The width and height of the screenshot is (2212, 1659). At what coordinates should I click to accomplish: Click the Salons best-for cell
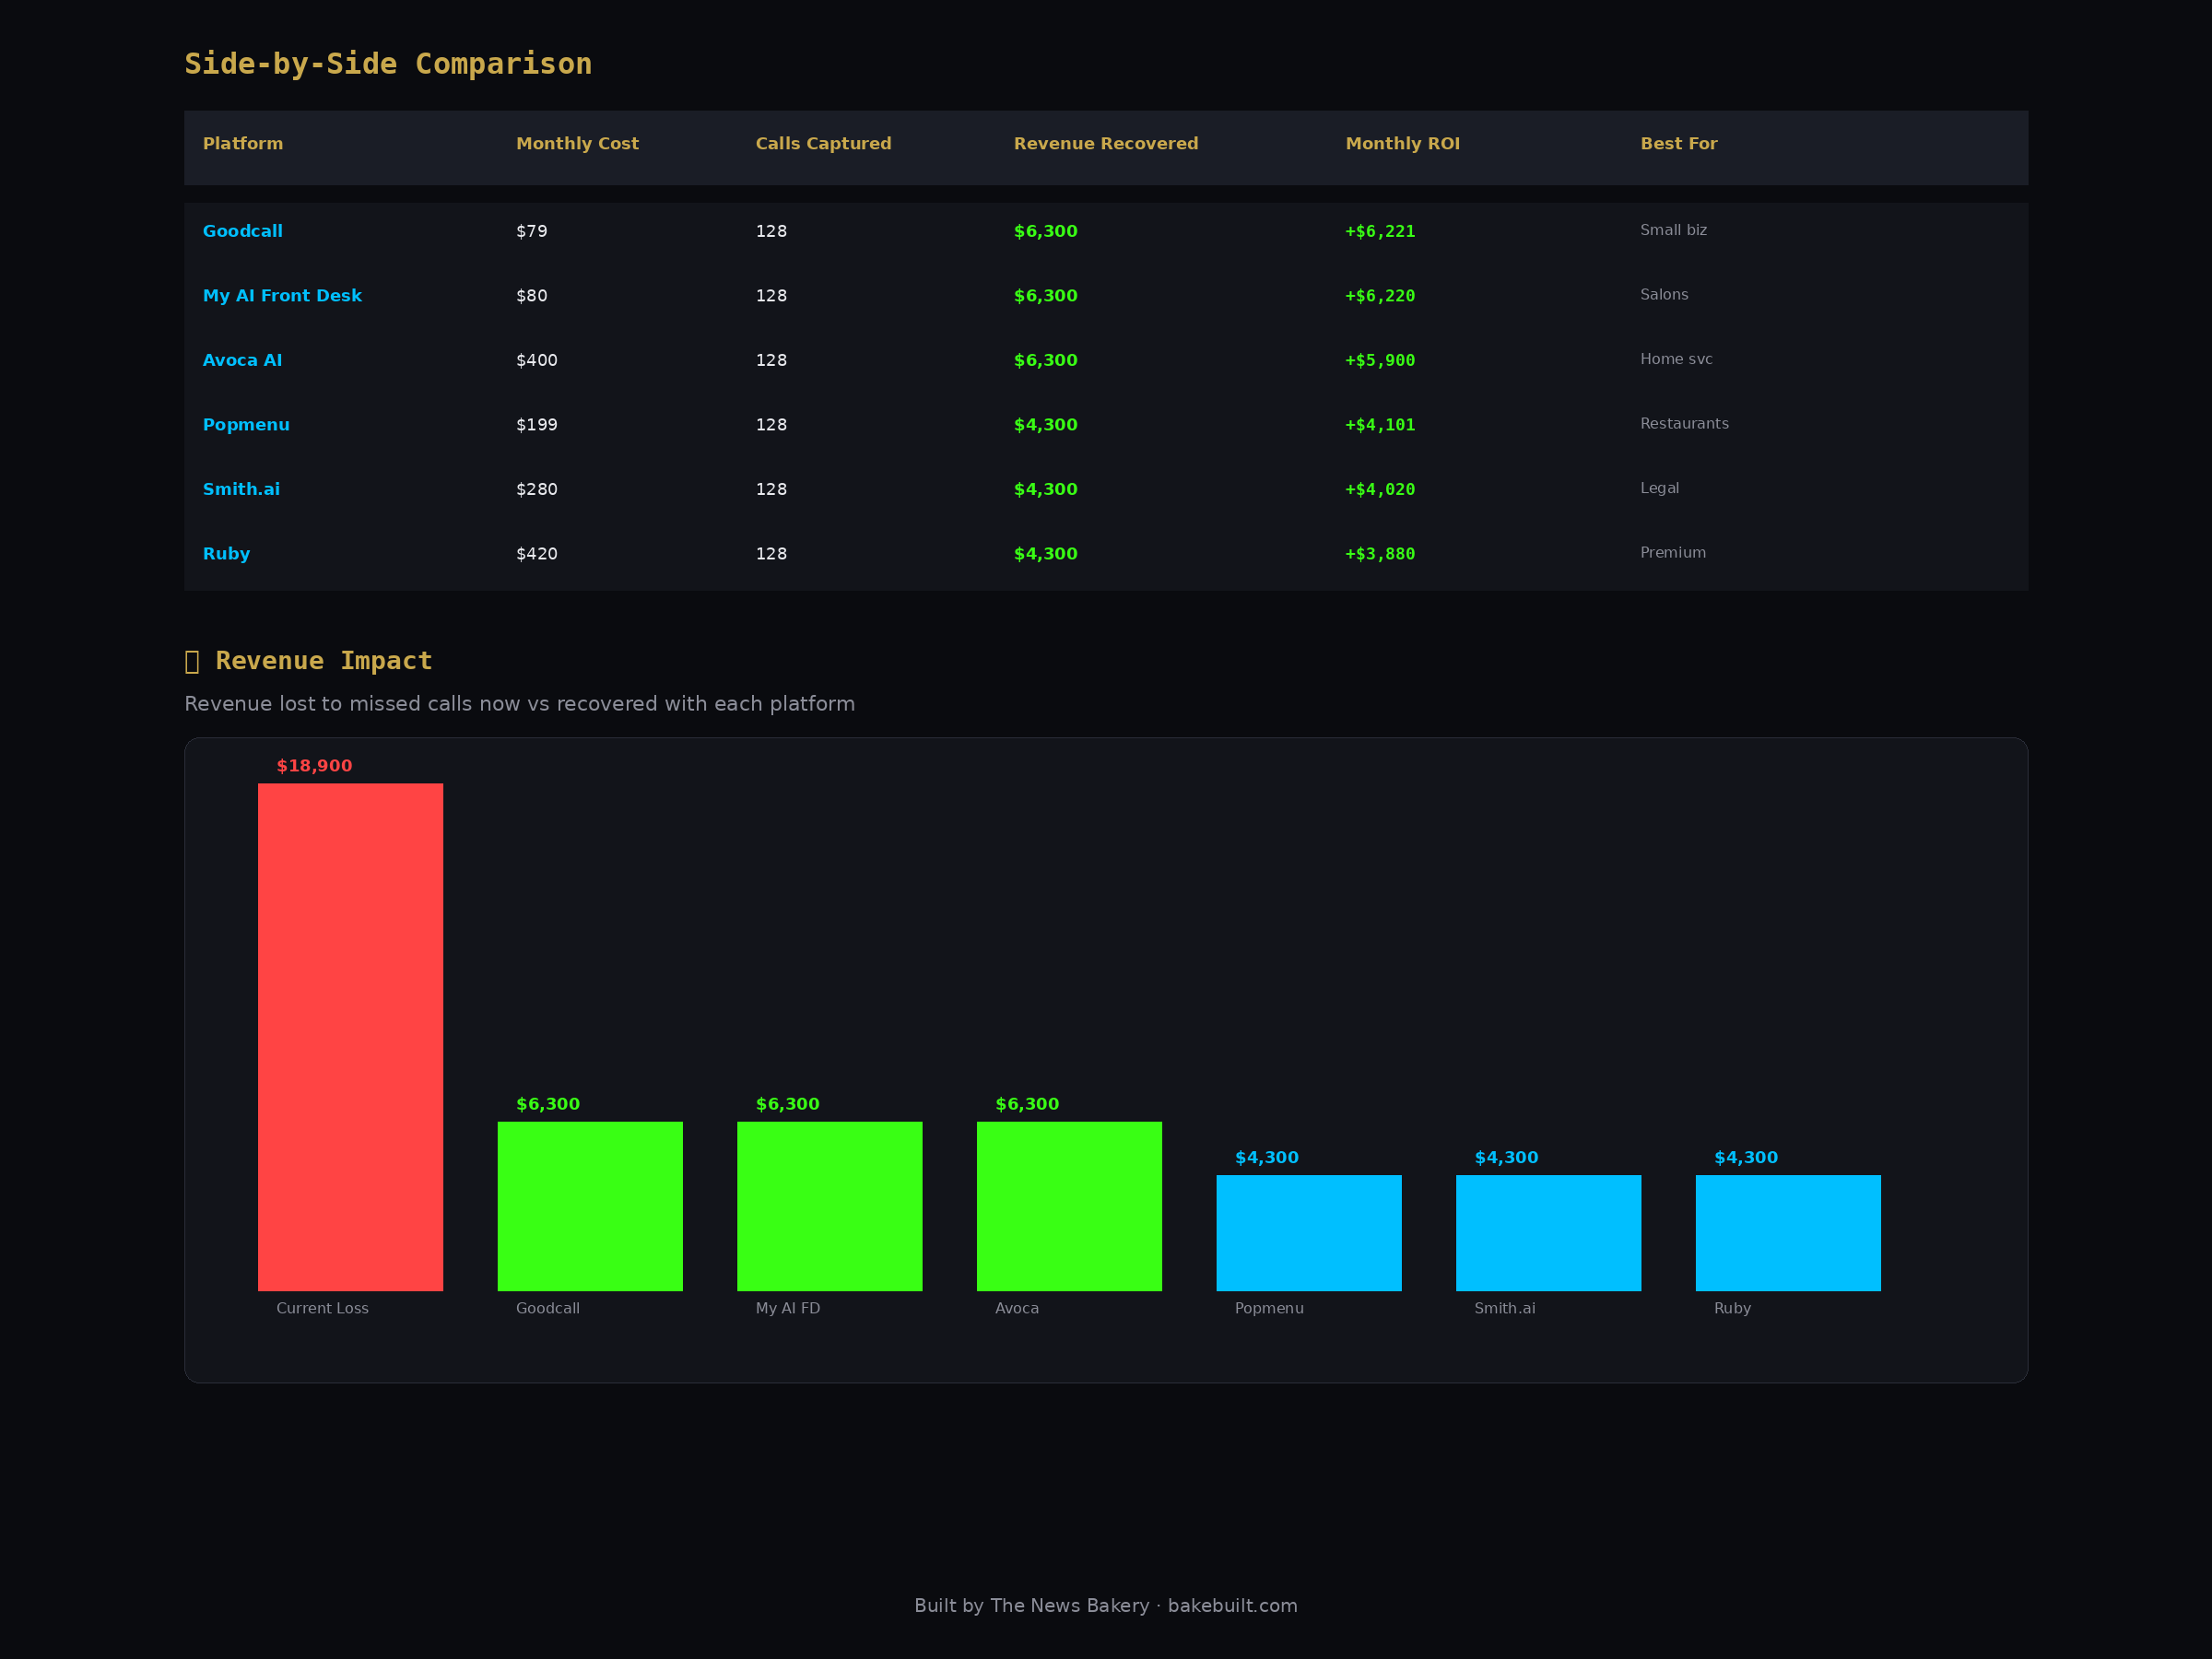click(x=1664, y=295)
